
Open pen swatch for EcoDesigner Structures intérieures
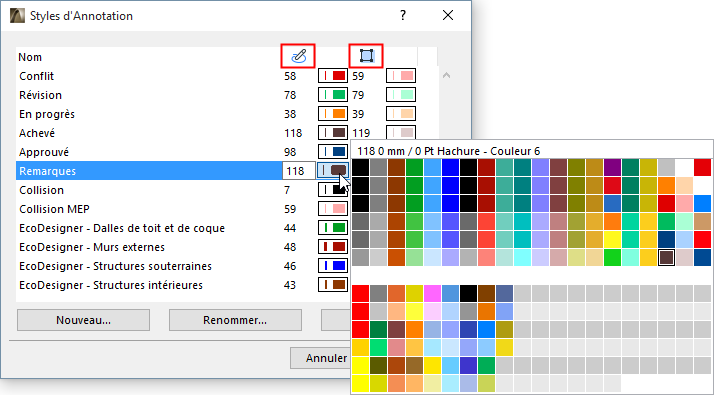pos(333,285)
